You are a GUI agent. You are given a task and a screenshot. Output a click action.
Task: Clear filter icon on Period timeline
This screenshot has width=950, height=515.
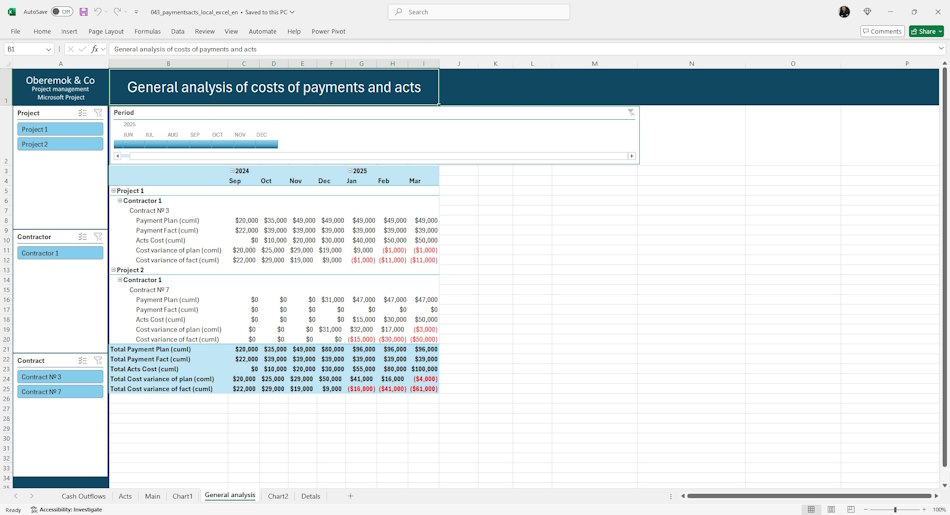point(631,113)
